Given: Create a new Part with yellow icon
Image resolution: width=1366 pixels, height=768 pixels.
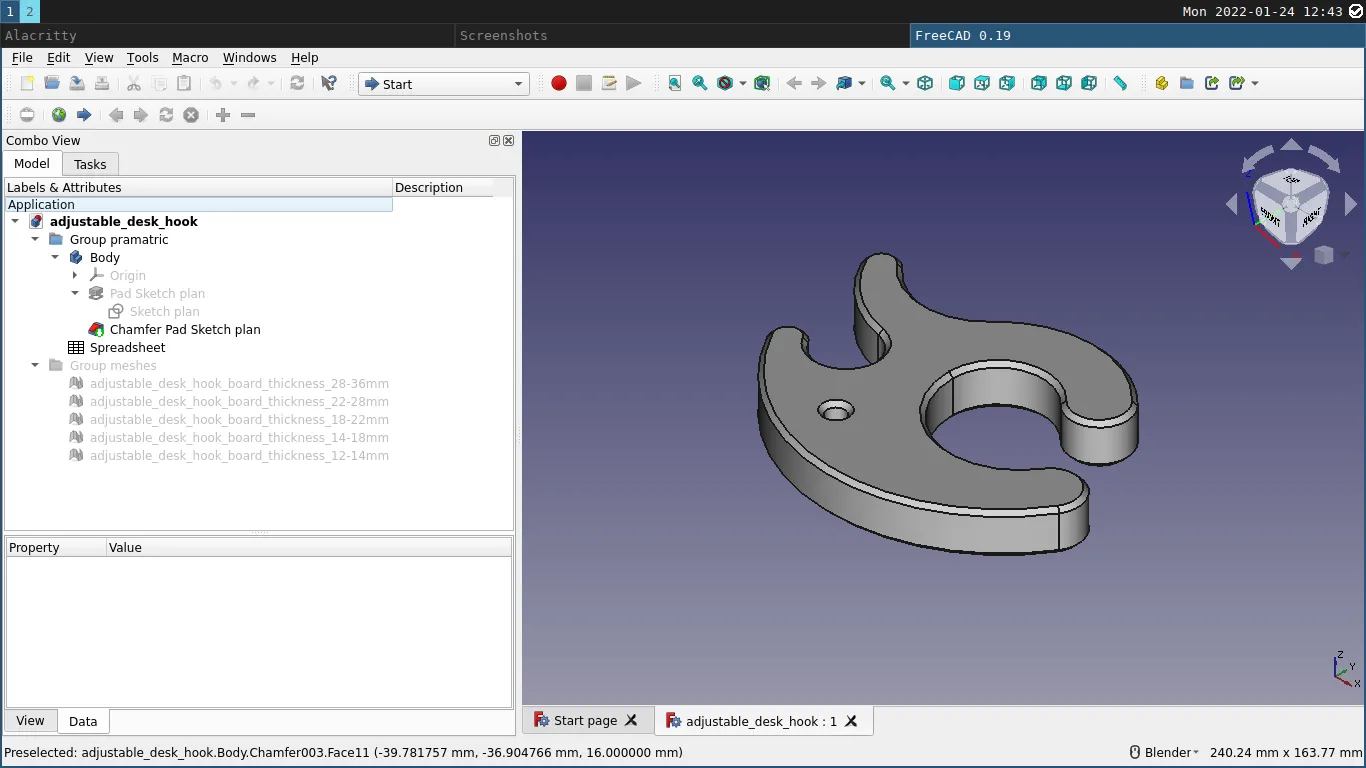Looking at the screenshot, I should (x=1161, y=84).
